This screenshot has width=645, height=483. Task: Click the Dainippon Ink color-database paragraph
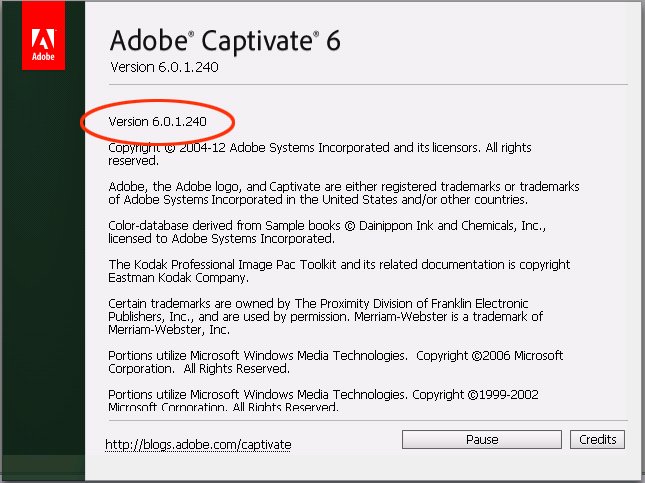coord(327,232)
